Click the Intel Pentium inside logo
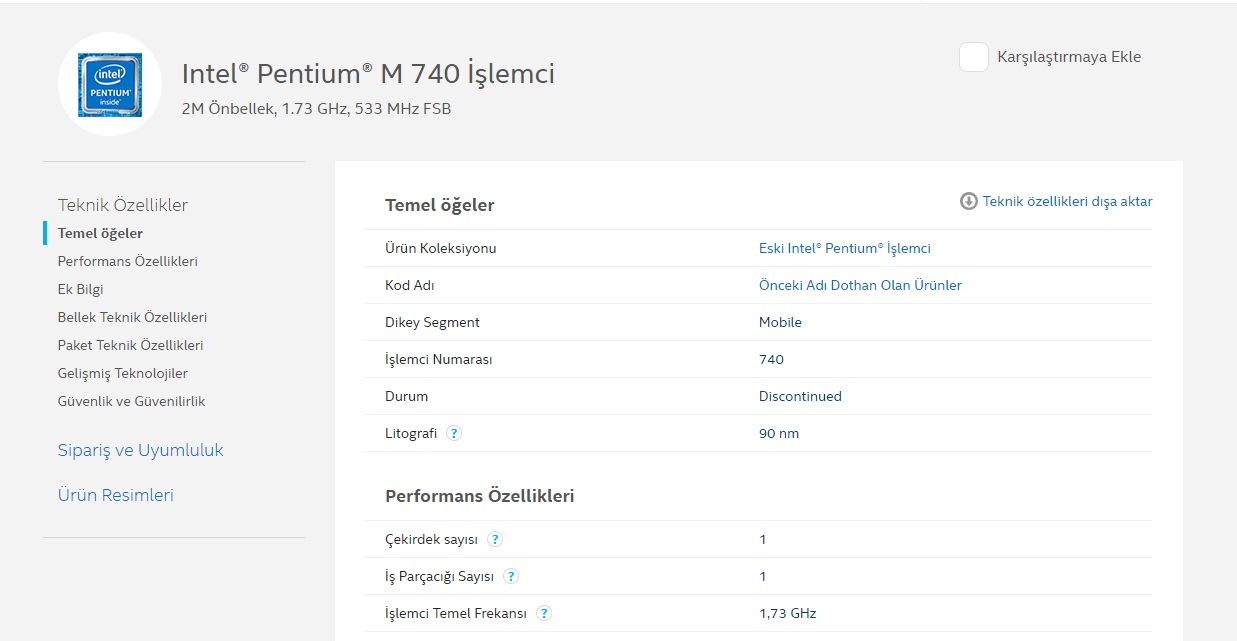The image size is (1237, 641). pos(110,84)
